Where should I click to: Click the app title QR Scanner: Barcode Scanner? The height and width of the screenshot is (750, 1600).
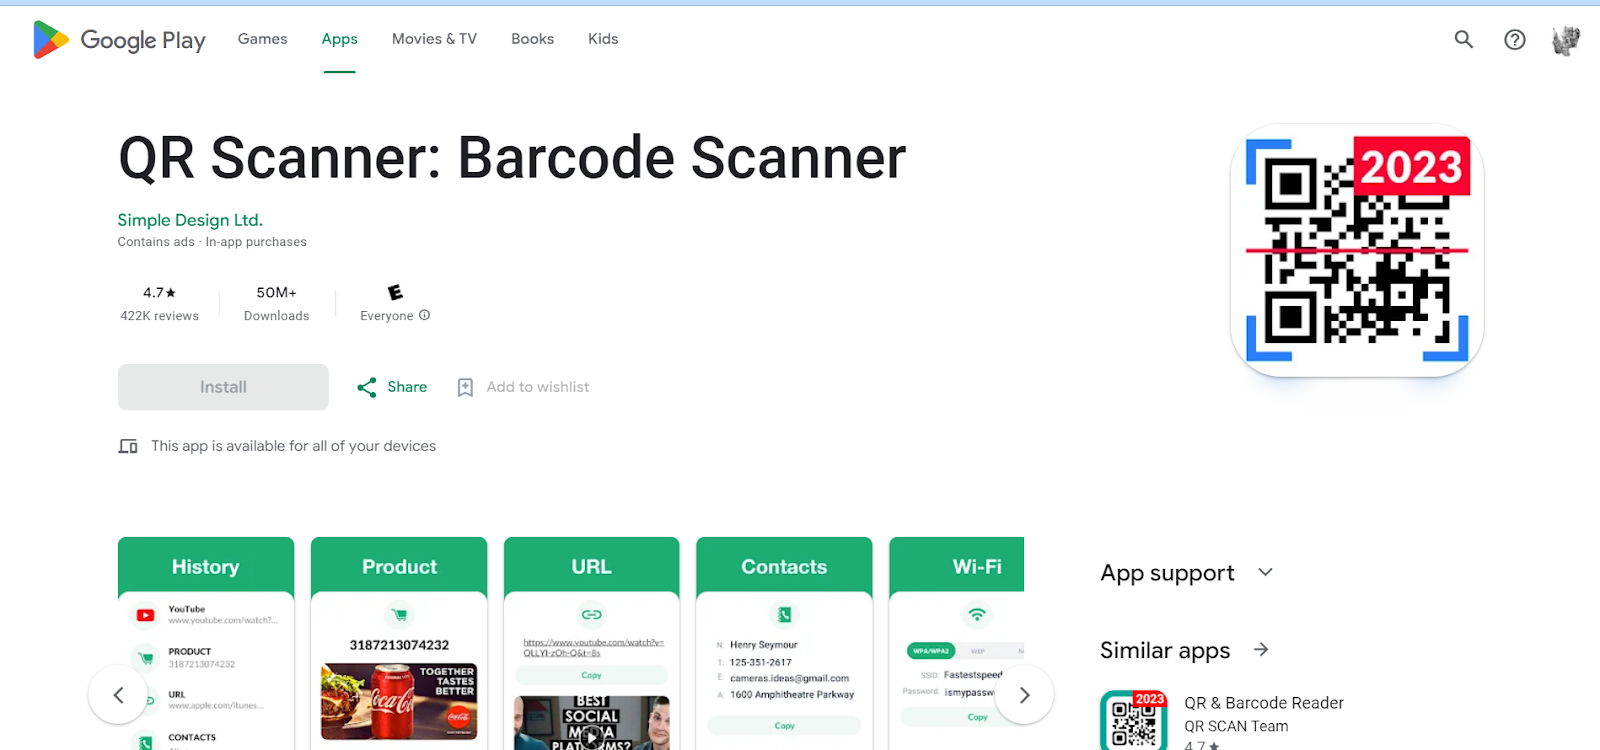point(512,158)
